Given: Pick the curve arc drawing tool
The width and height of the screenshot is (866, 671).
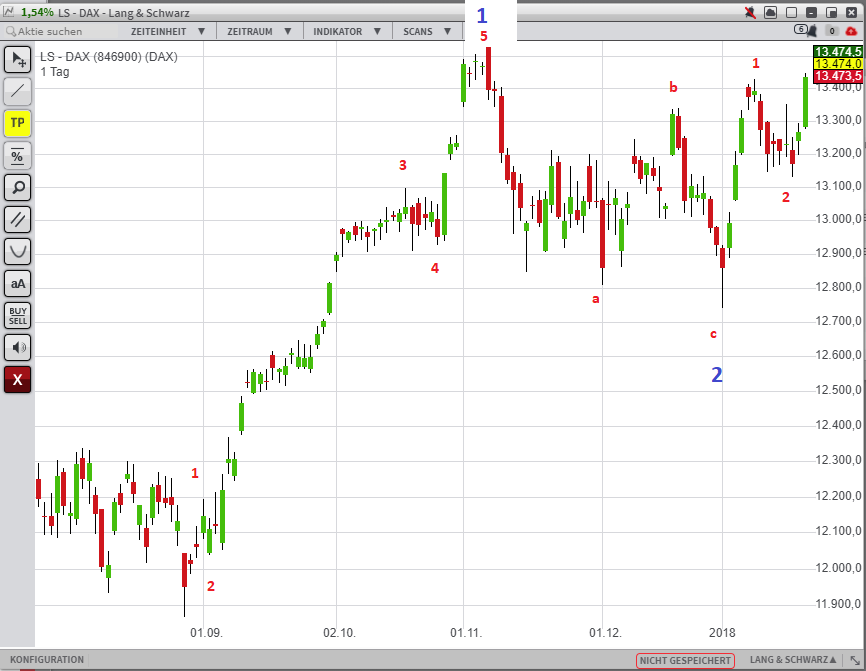Looking at the screenshot, I should point(18,252).
